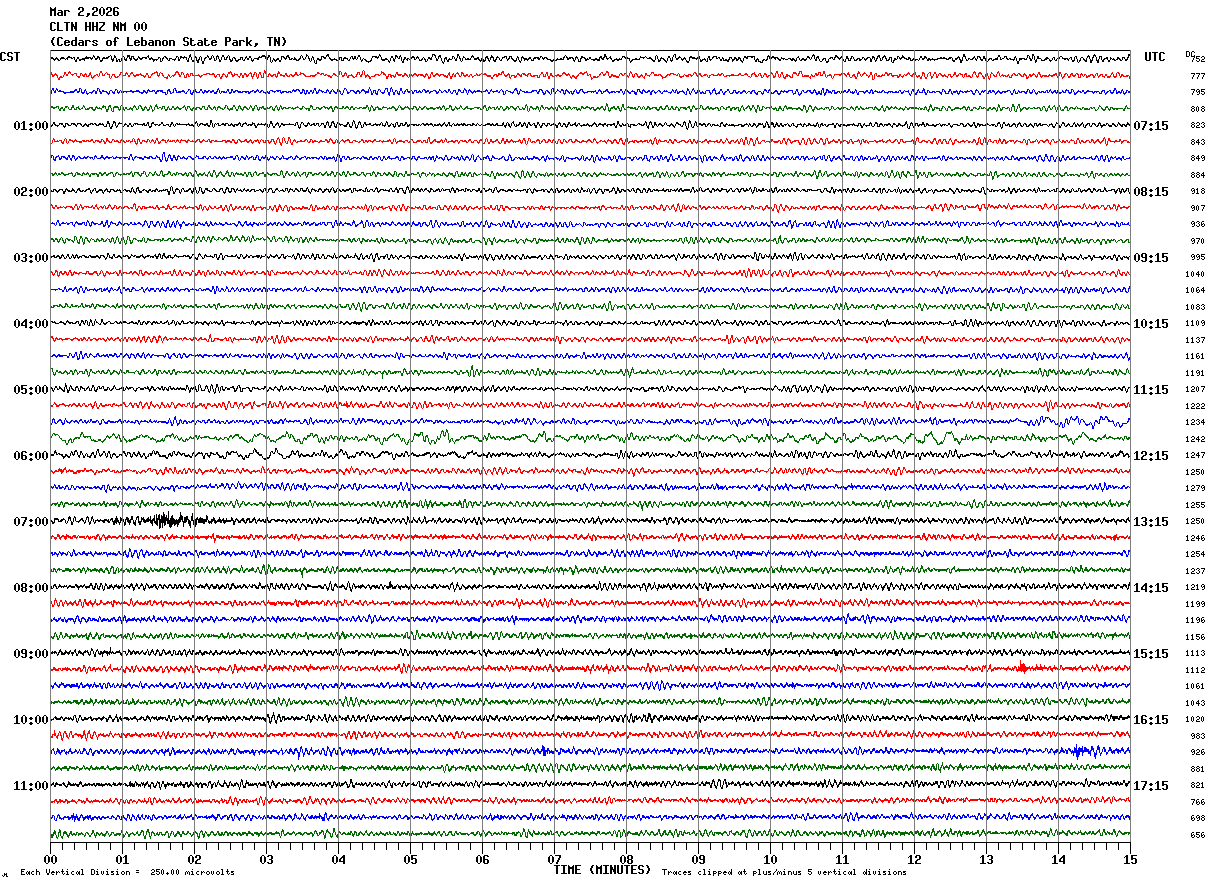Click minute tick '09' on time axis
This screenshot has height=886, width=1210.
tap(699, 859)
